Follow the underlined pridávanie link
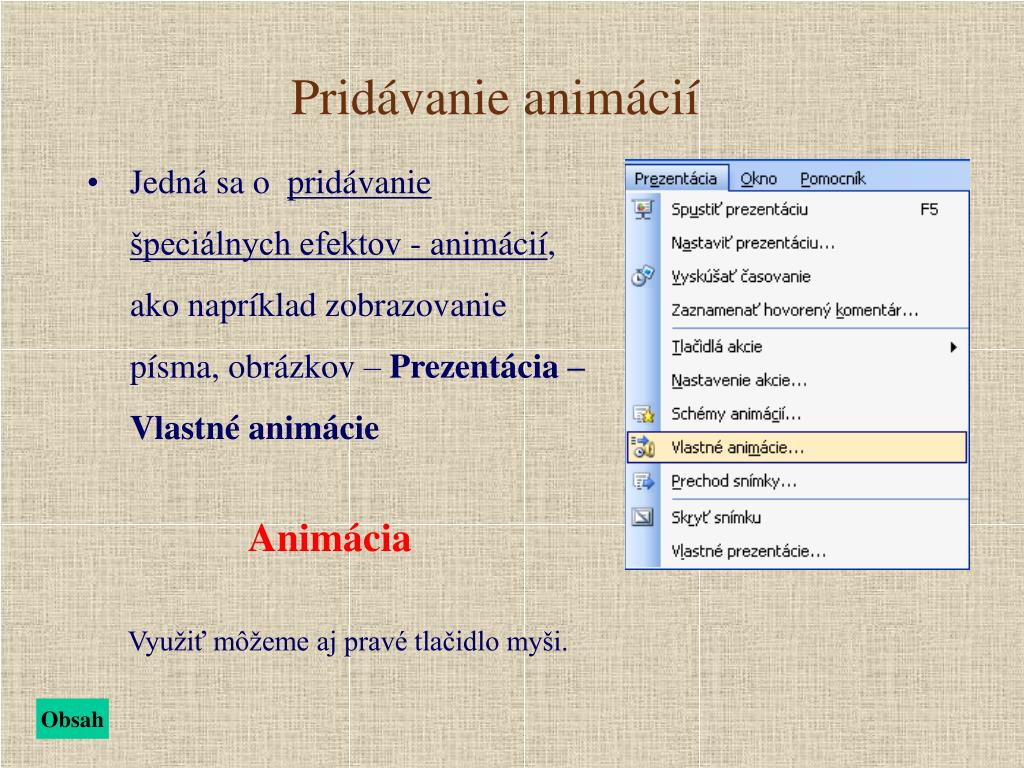This screenshot has width=1024, height=768. 359,183
